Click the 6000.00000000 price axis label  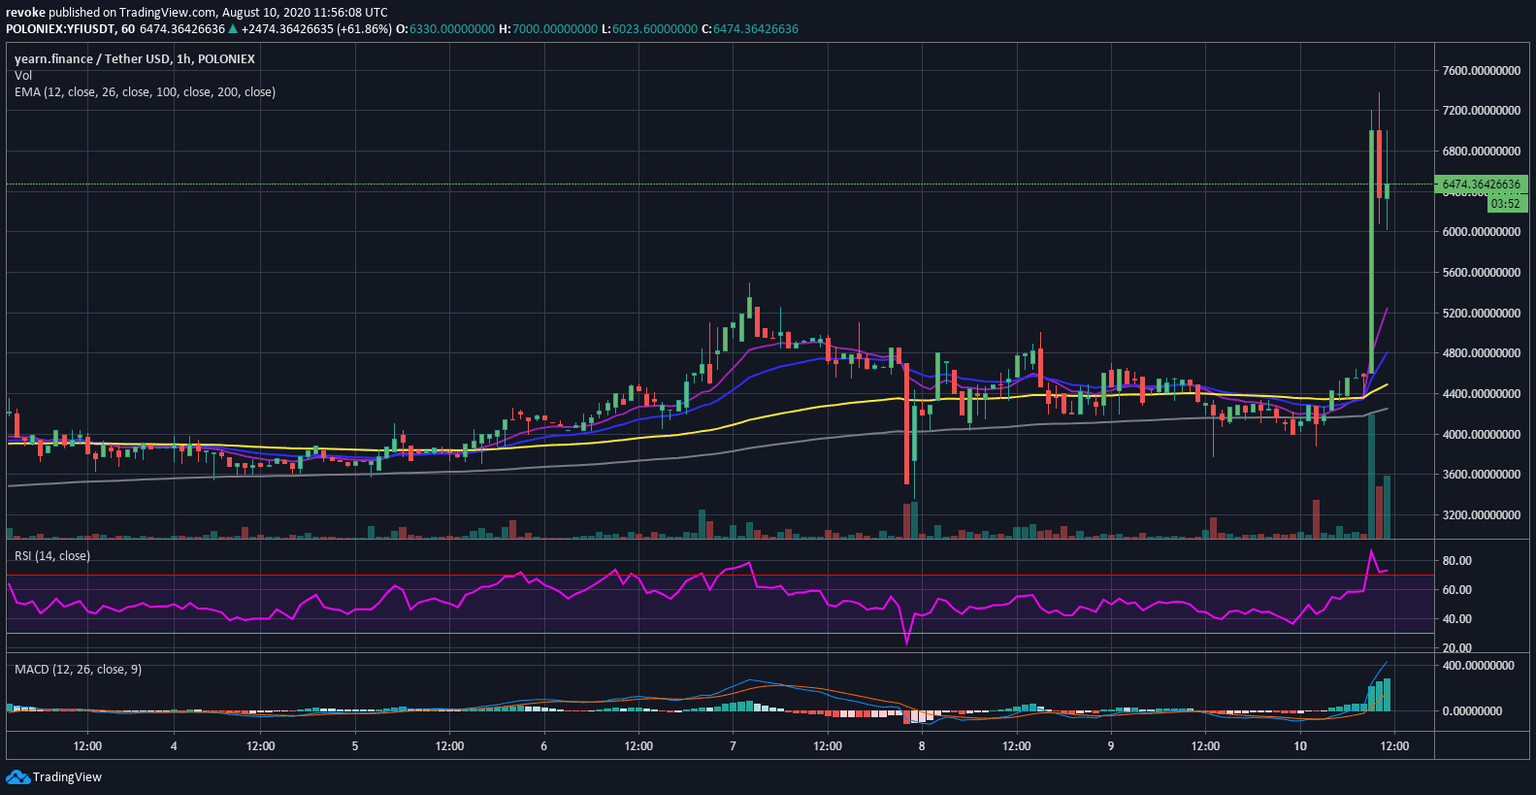[1480, 232]
